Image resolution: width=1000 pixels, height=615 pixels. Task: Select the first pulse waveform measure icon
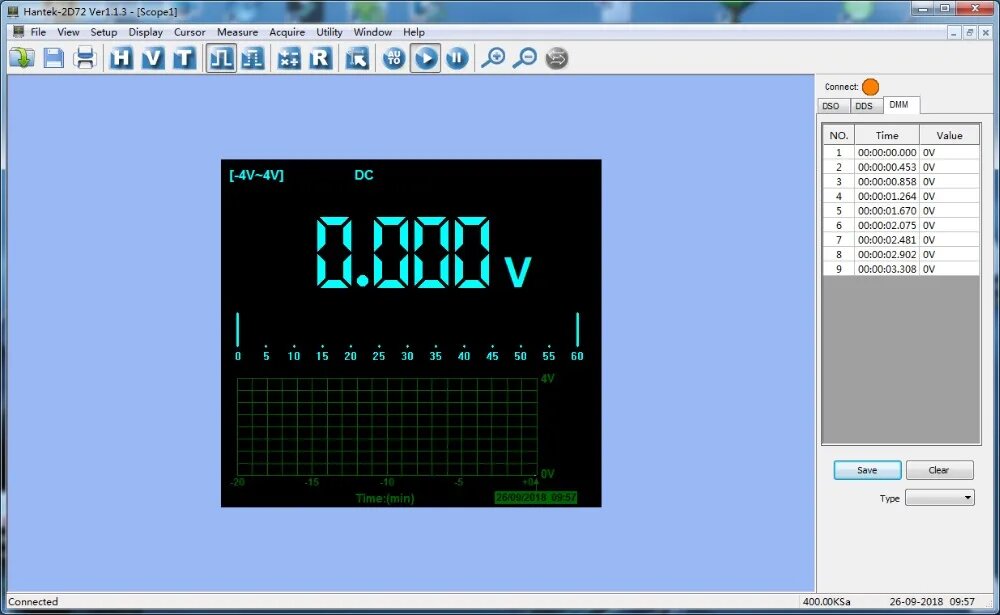(221, 58)
